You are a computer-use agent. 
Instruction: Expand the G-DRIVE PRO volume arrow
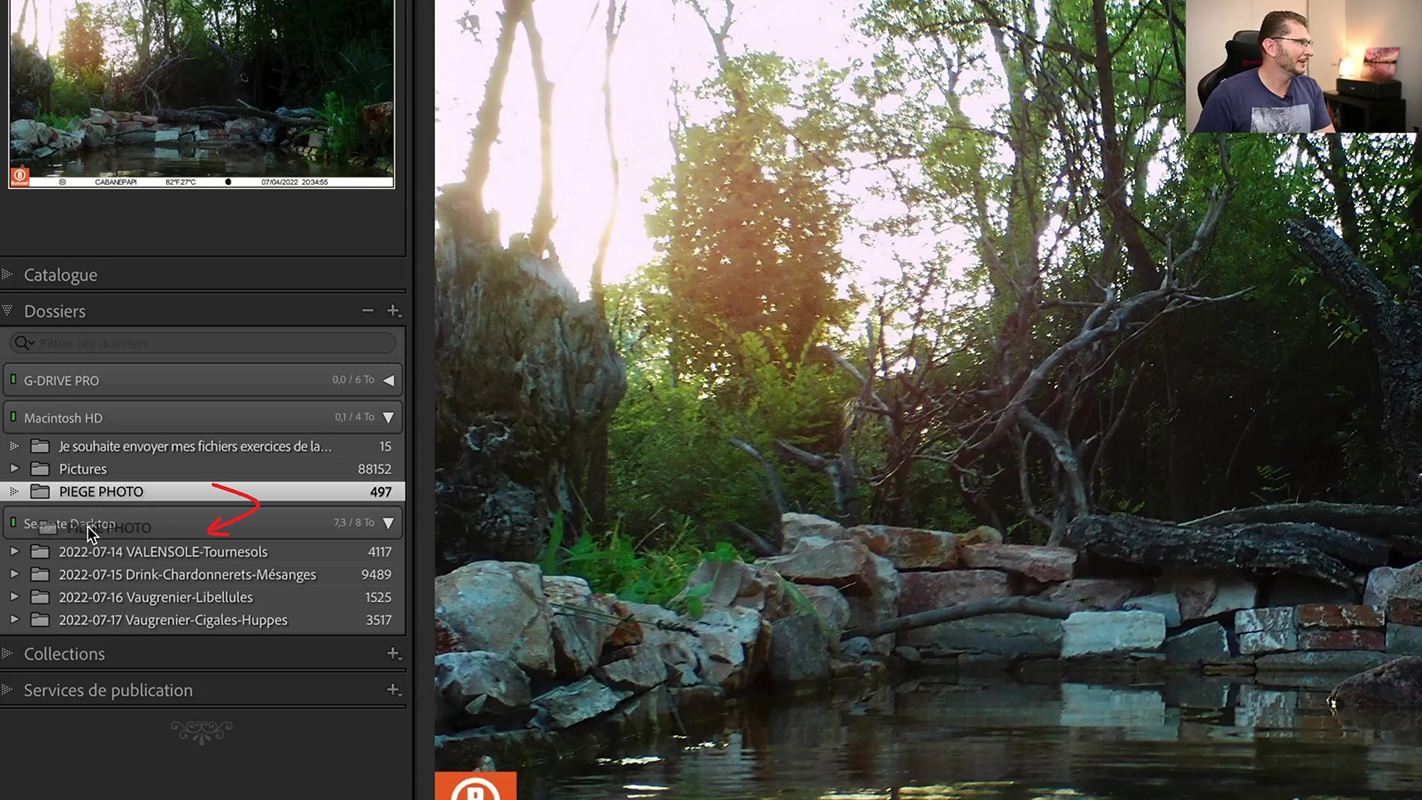click(x=388, y=380)
